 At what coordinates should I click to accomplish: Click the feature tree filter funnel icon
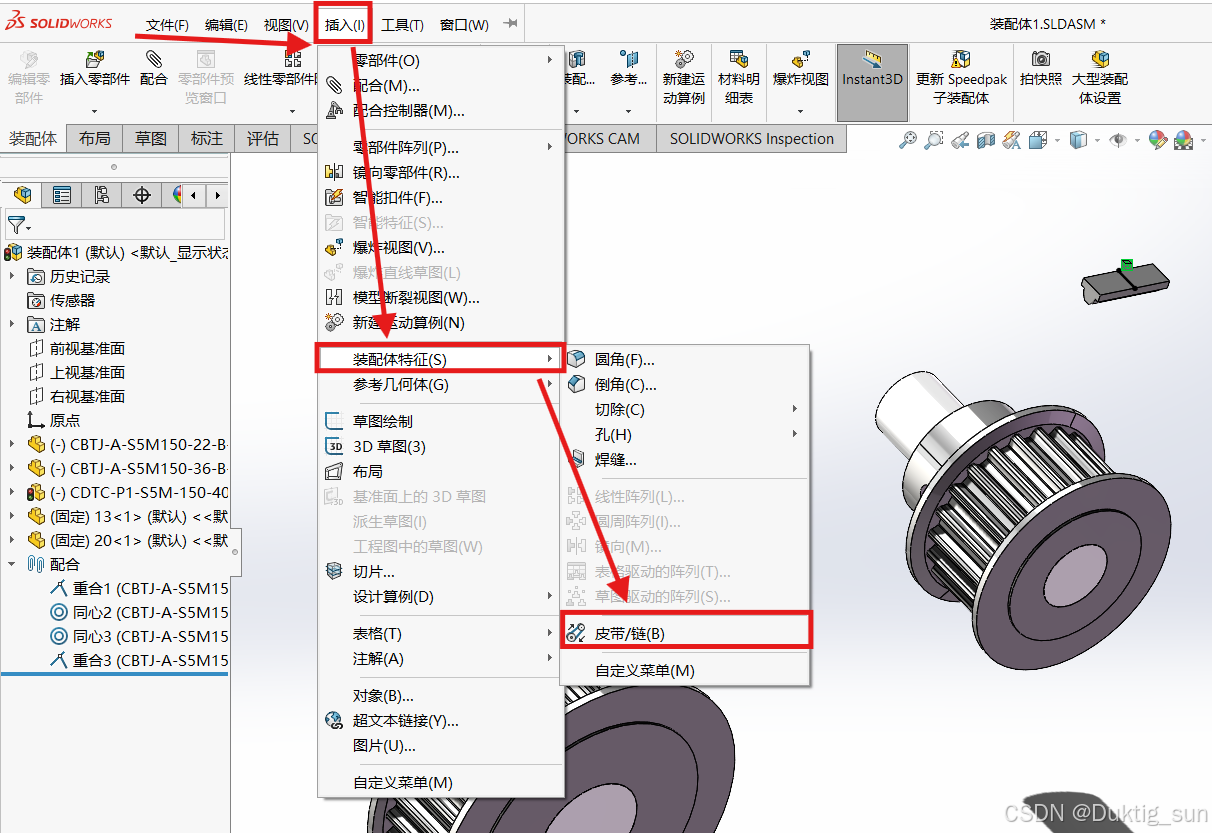point(16,225)
